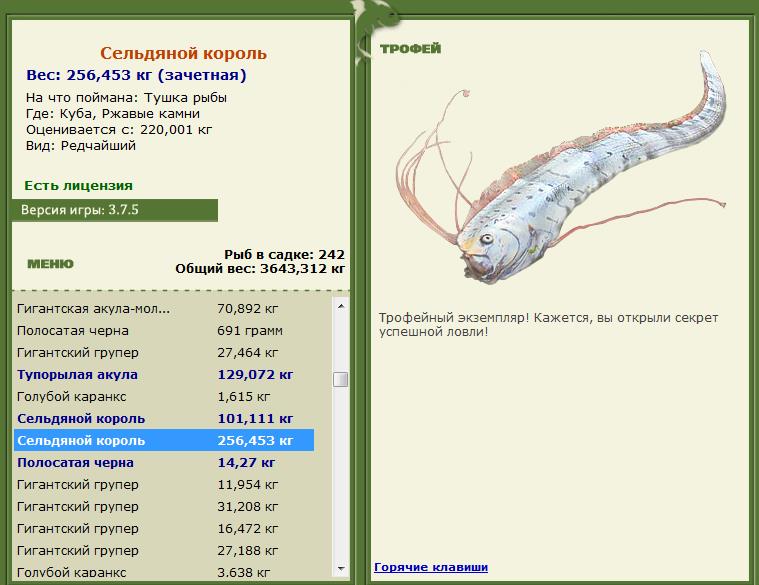Select Полосатая черна 14,27 кг row
The width and height of the screenshot is (759, 585).
164,463
